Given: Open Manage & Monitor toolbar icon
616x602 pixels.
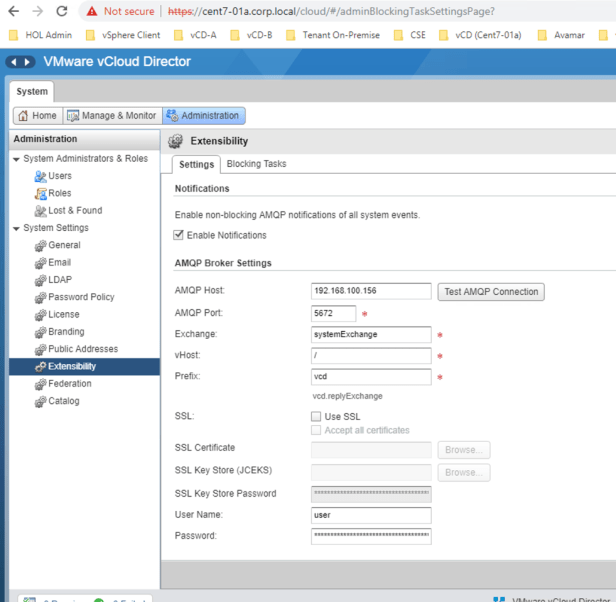Looking at the screenshot, I should pyautogui.click(x=74, y=116).
